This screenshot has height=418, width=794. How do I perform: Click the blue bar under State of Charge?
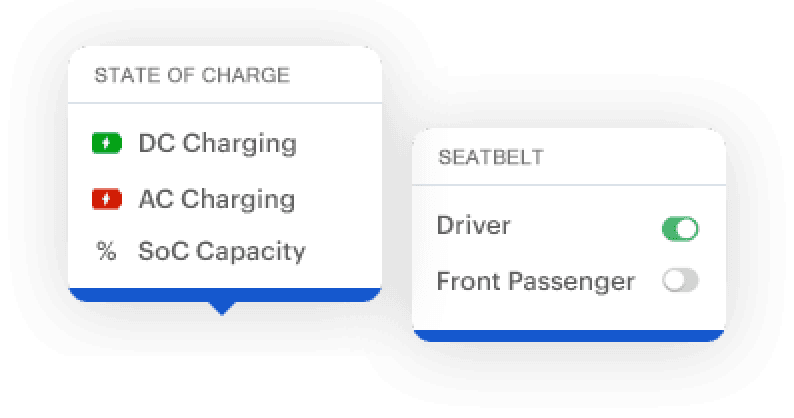click(x=224, y=294)
